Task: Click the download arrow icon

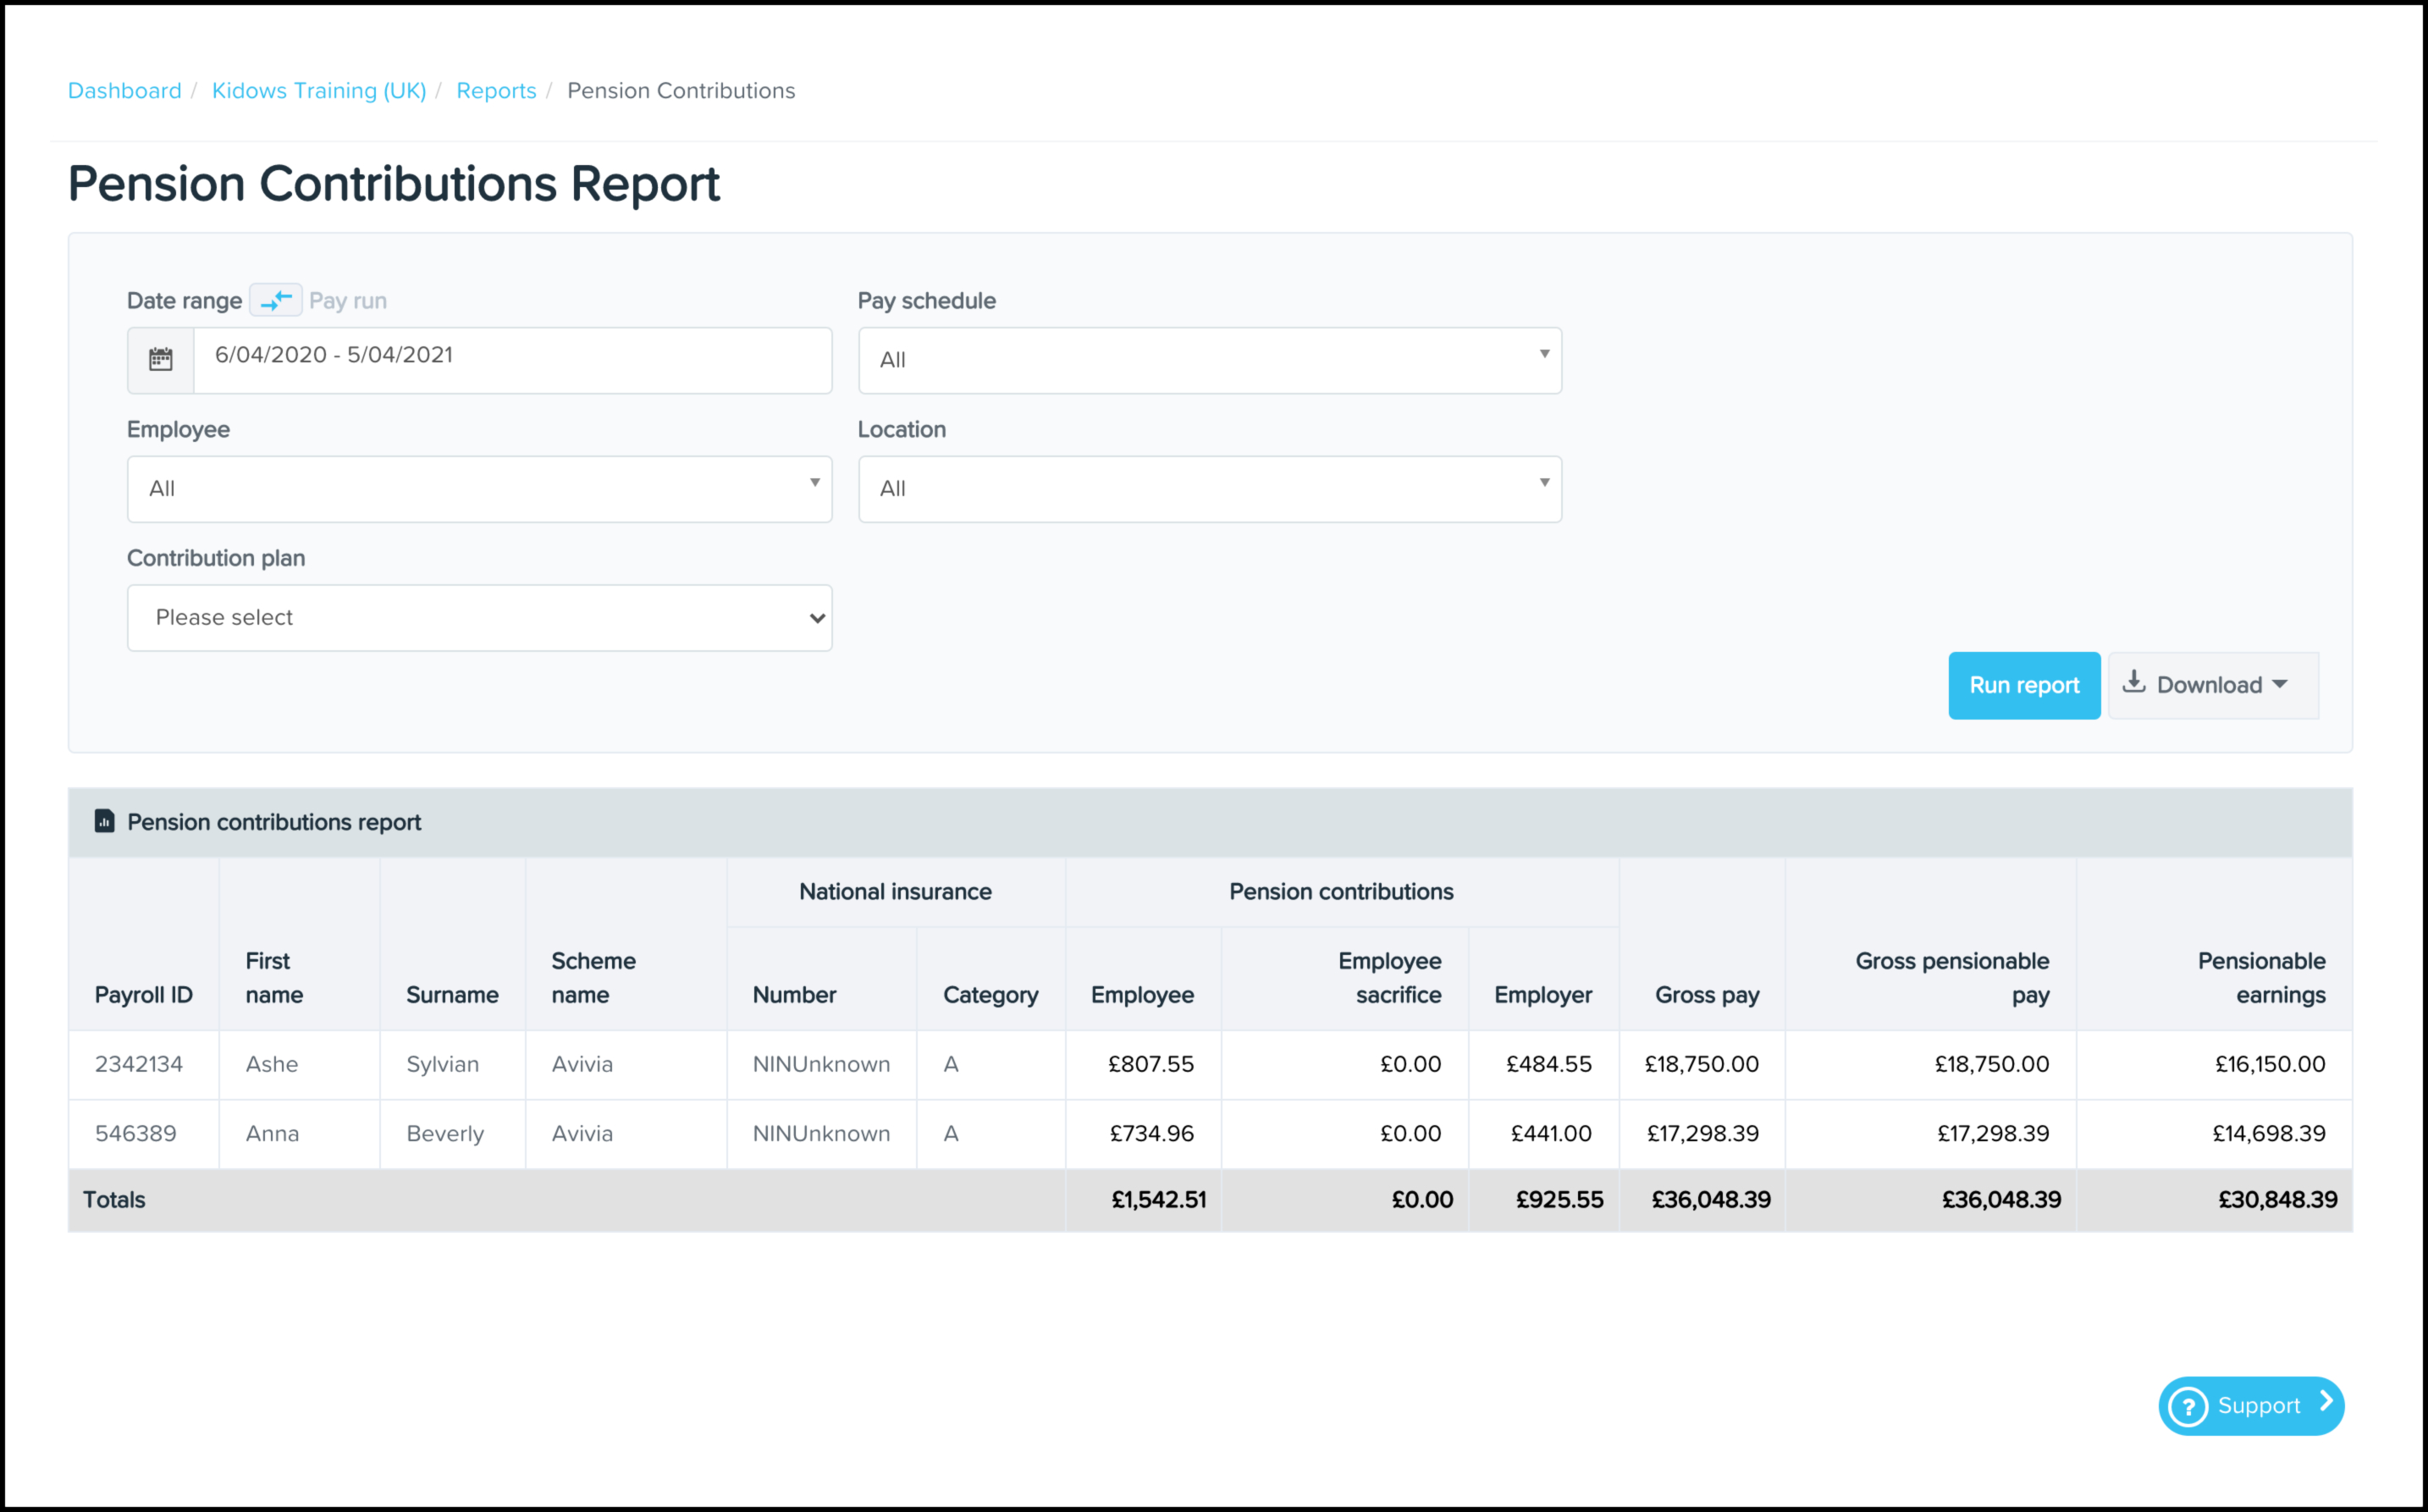Action: point(2133,683)
